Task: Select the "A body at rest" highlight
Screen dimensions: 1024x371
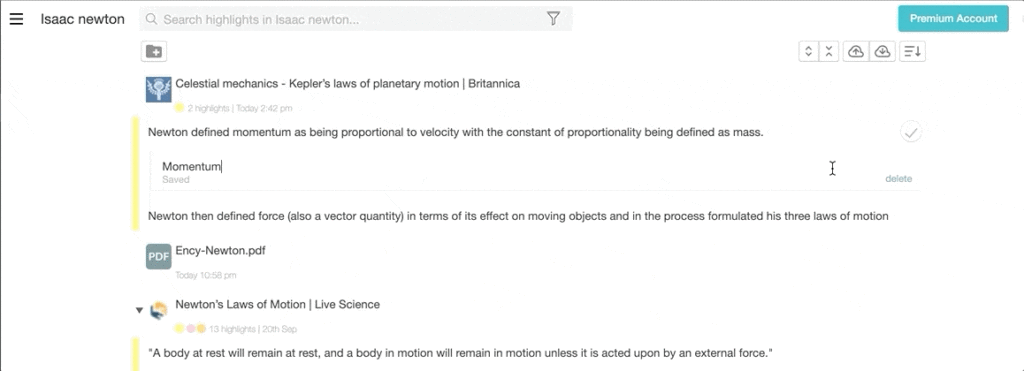Action: tap(460, 353)
